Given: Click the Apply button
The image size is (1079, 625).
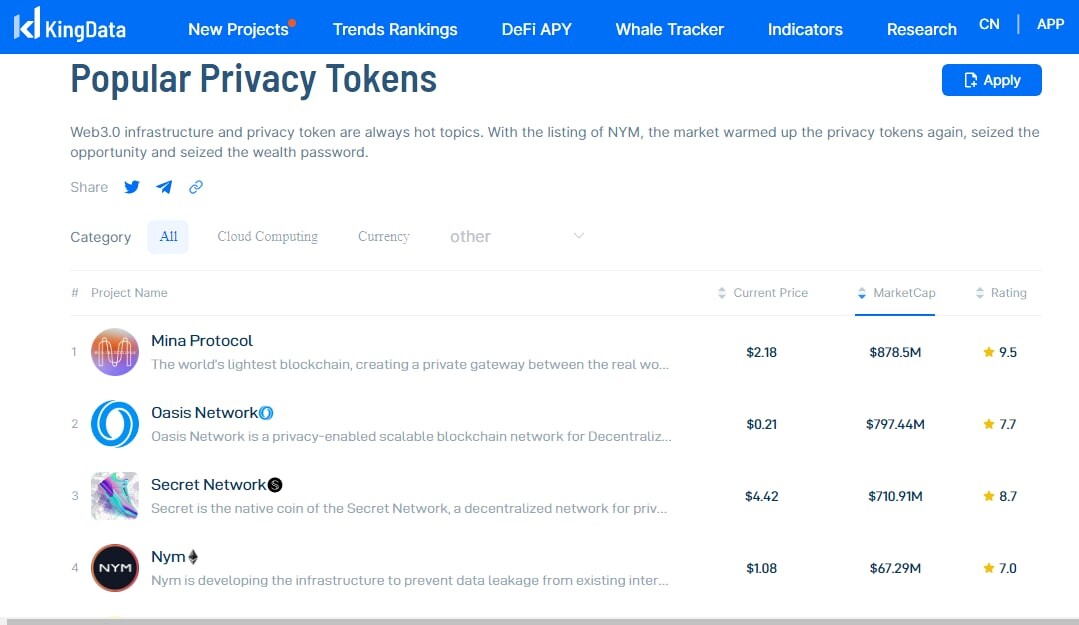Looking at the screenshot, I should (992, 80).
